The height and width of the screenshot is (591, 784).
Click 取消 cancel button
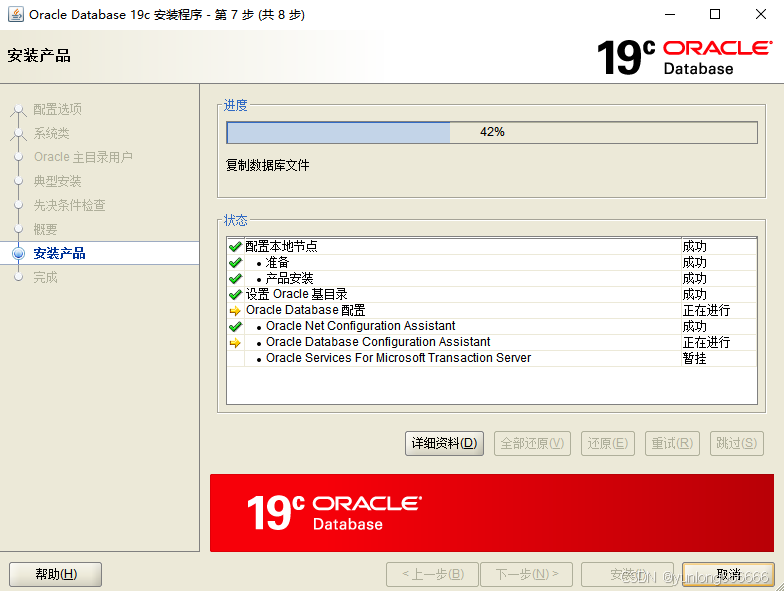728,574
